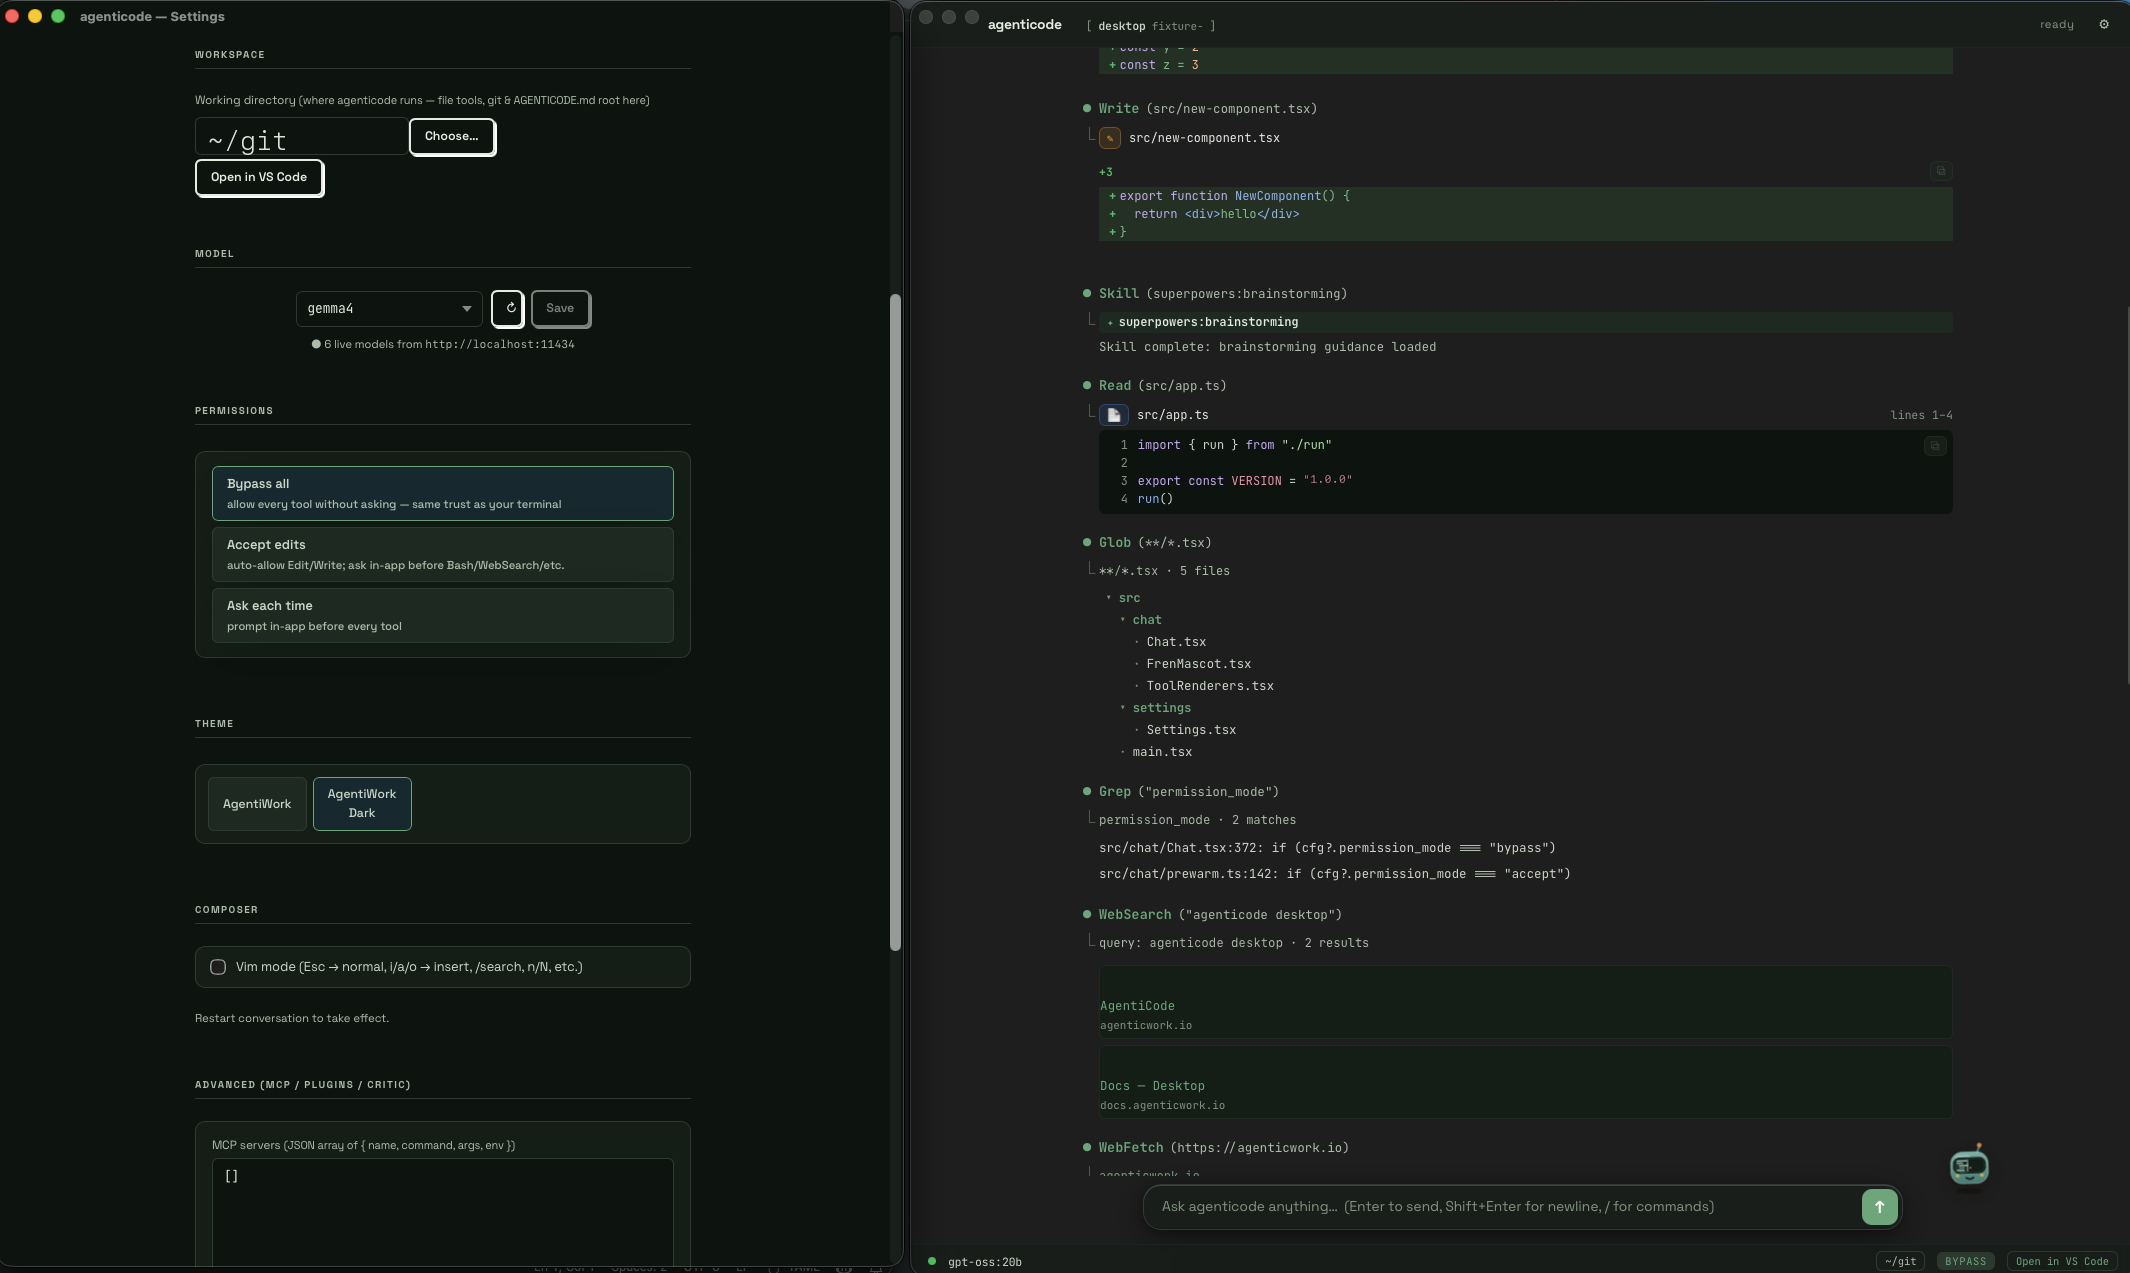
Task: Select Chat.tsx in the Glob tree
Action: click(x=1176, y=642)
